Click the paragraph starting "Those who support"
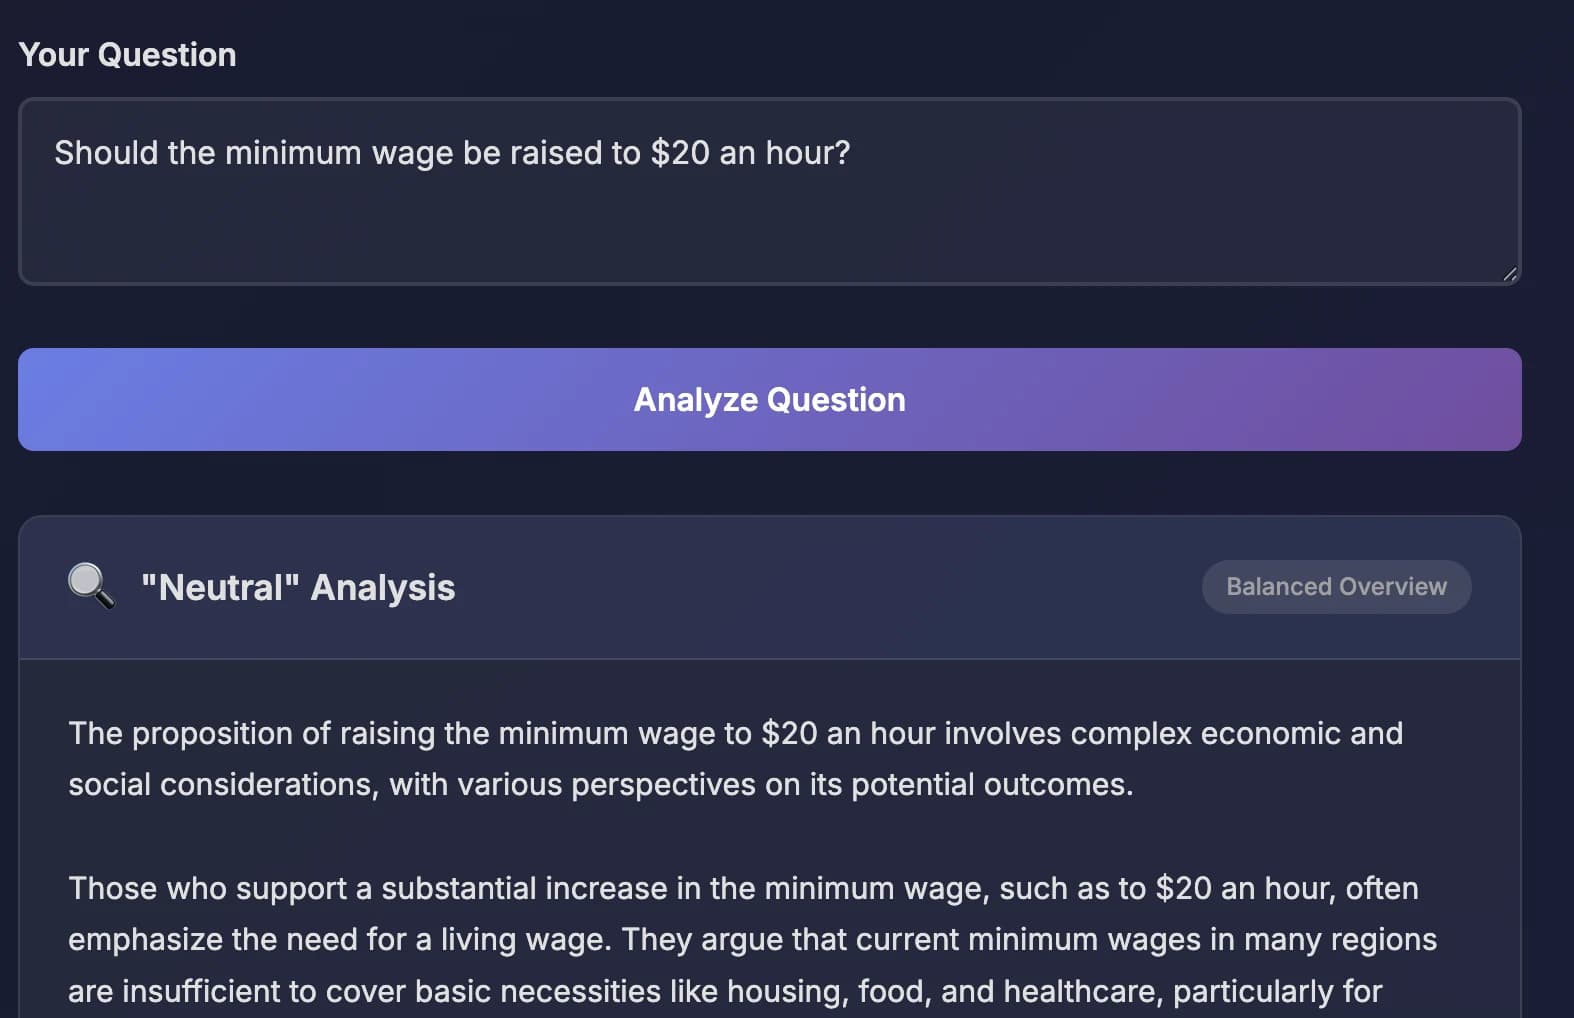Screen dimensions: 1574x1018 752,940
